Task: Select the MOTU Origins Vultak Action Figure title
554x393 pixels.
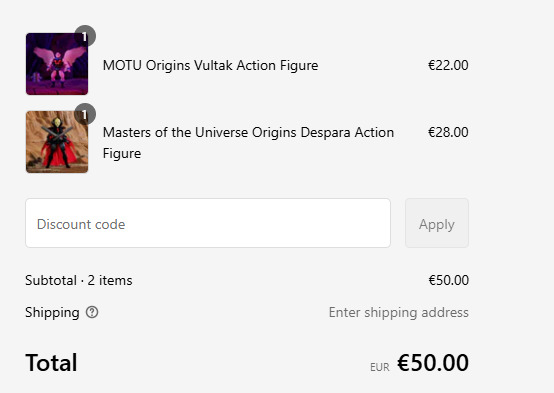Action: 210,65
